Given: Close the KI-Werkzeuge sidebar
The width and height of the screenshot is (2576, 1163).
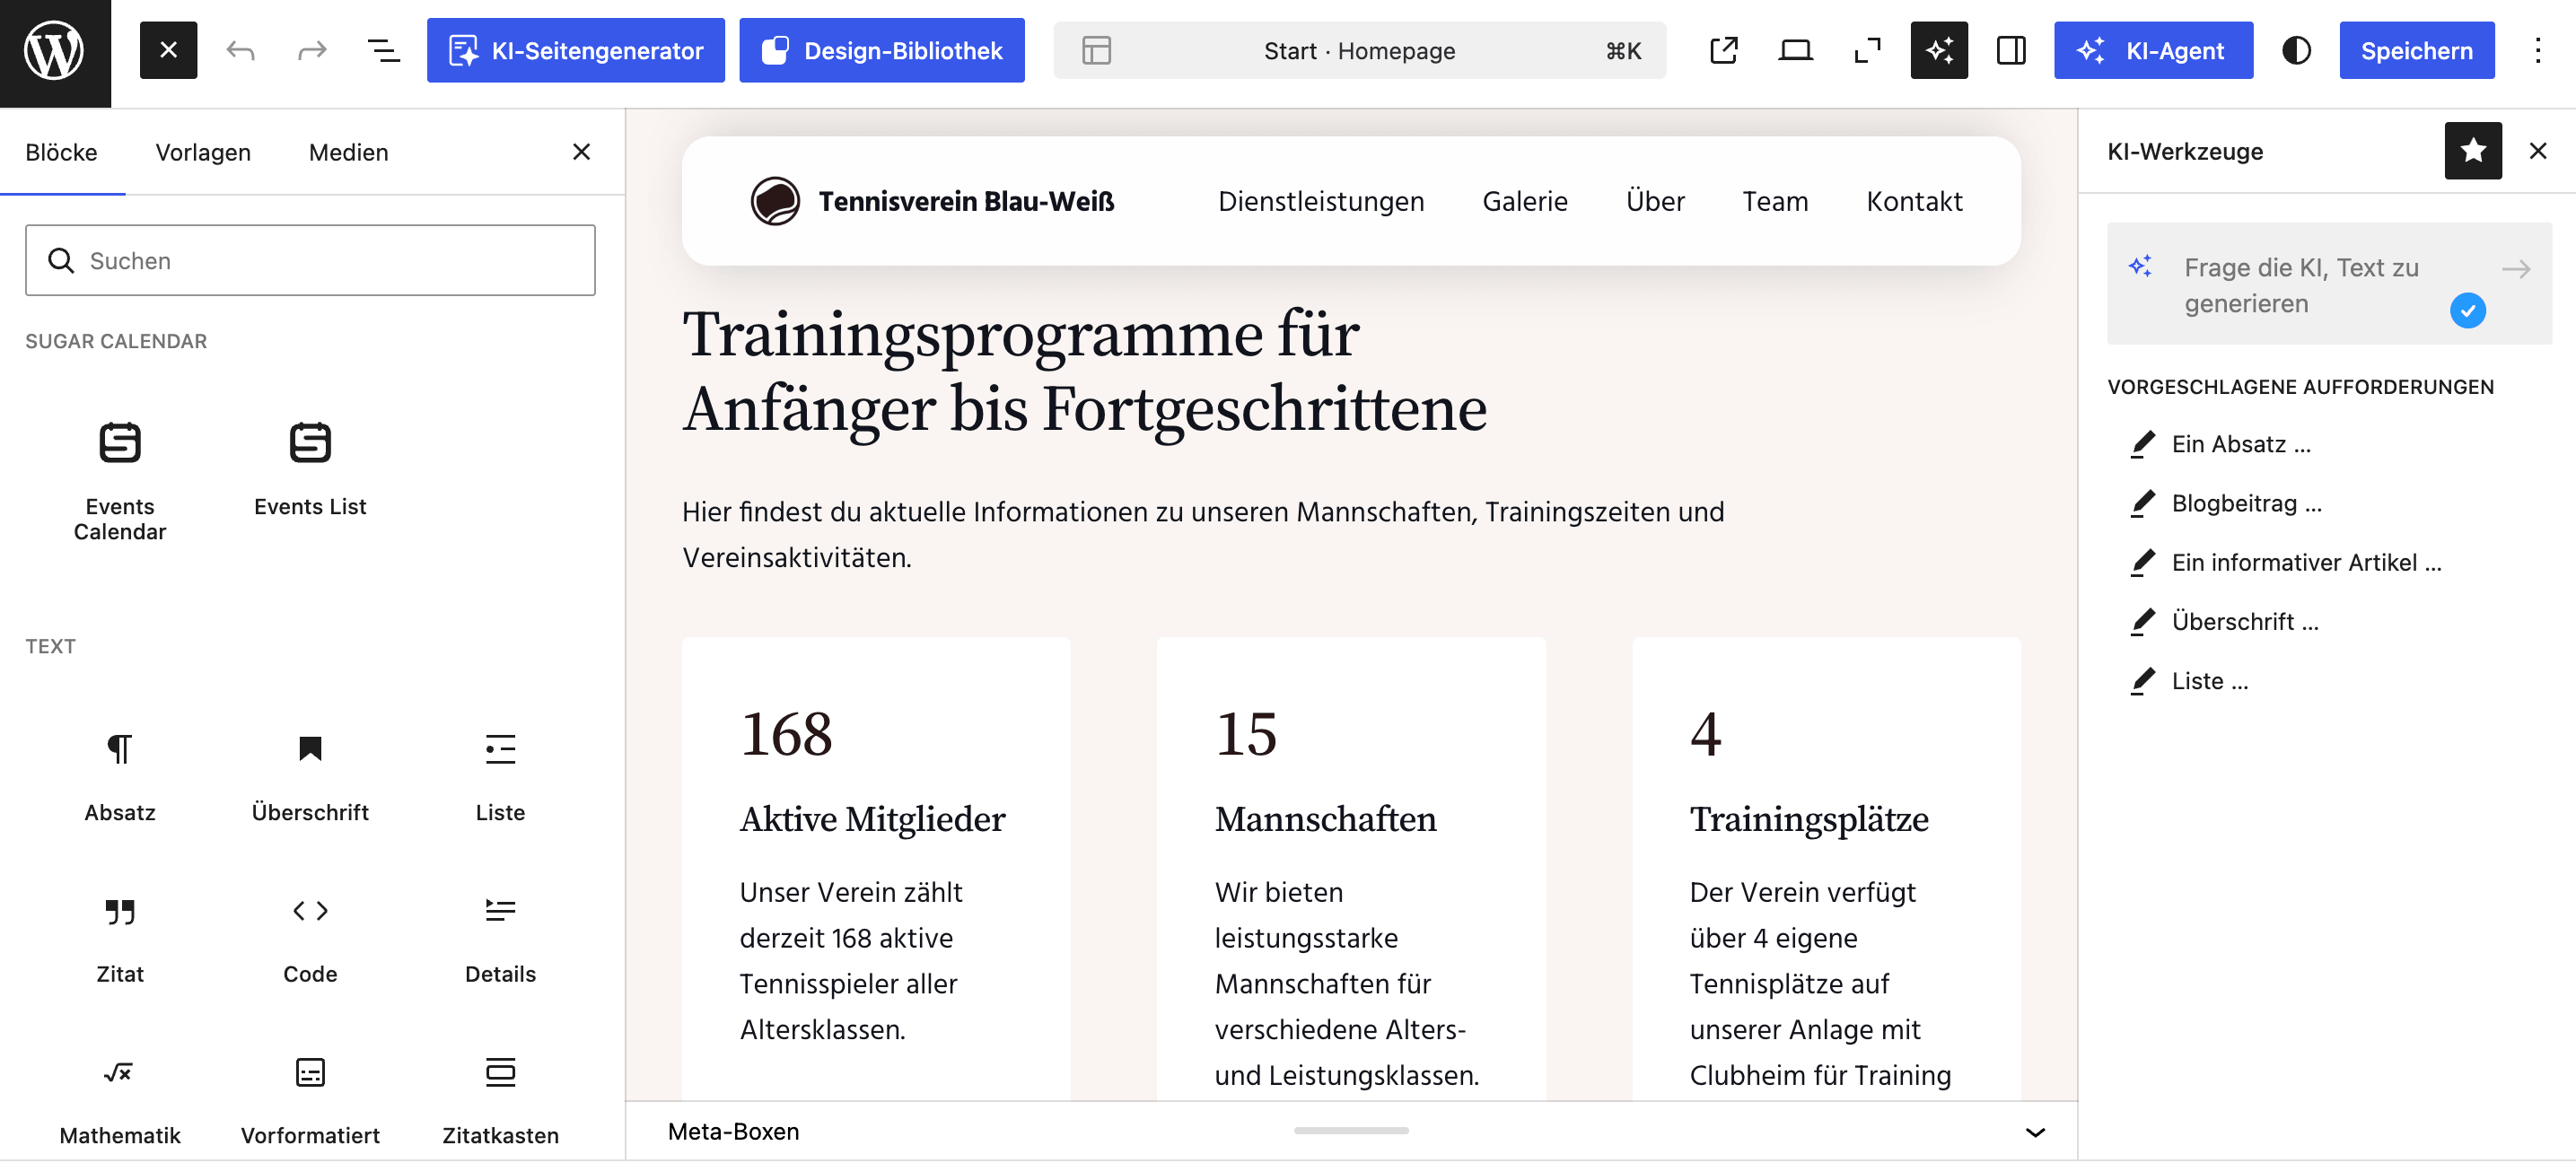Looking at the screenshot, I should click(x=2537, y=151).
